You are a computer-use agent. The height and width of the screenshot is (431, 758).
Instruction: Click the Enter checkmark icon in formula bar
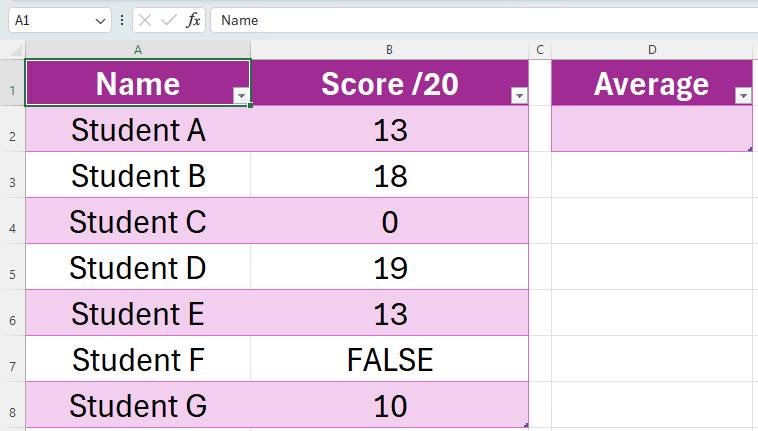[169, 20]
